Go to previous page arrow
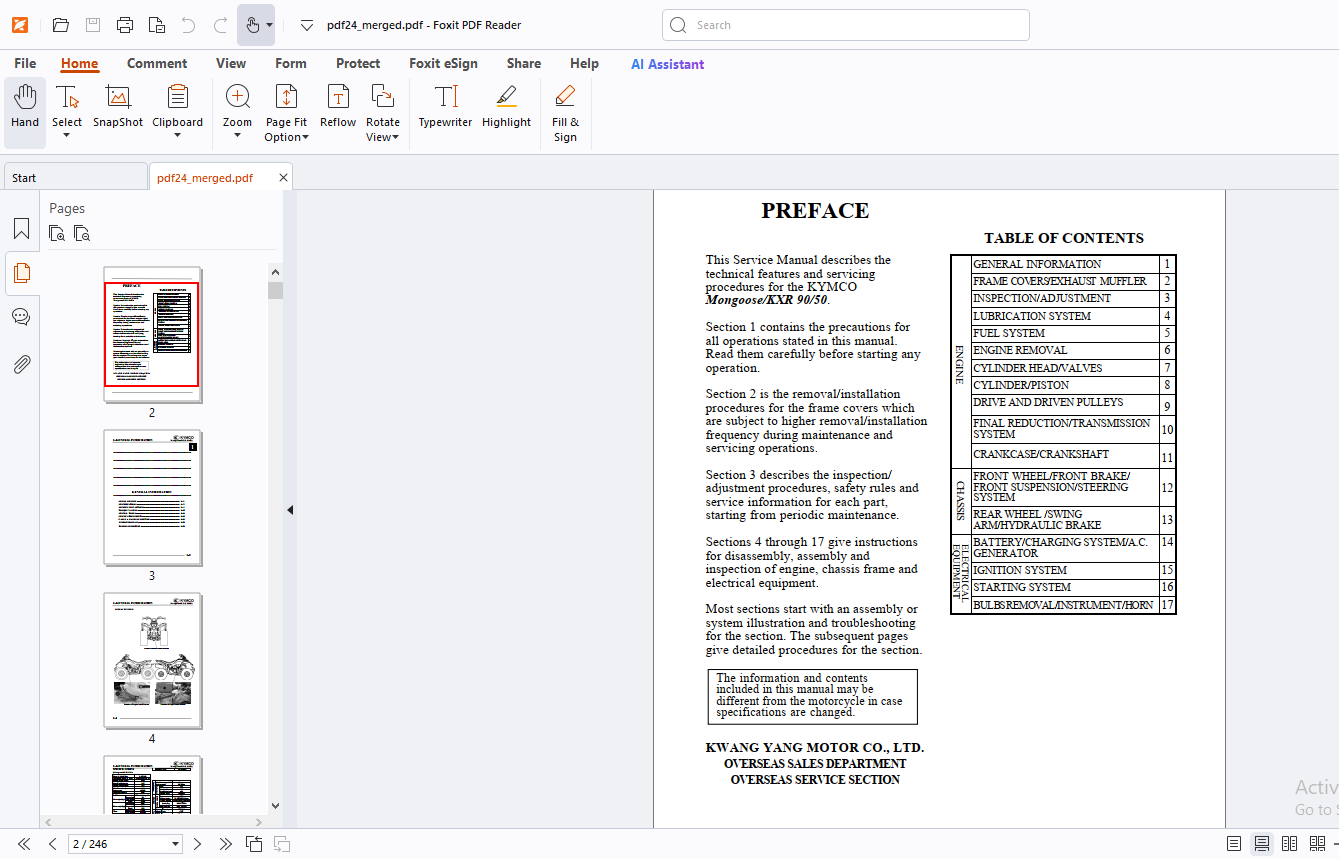The height and width of the screenshot is (859, 1339). [53, 844]
